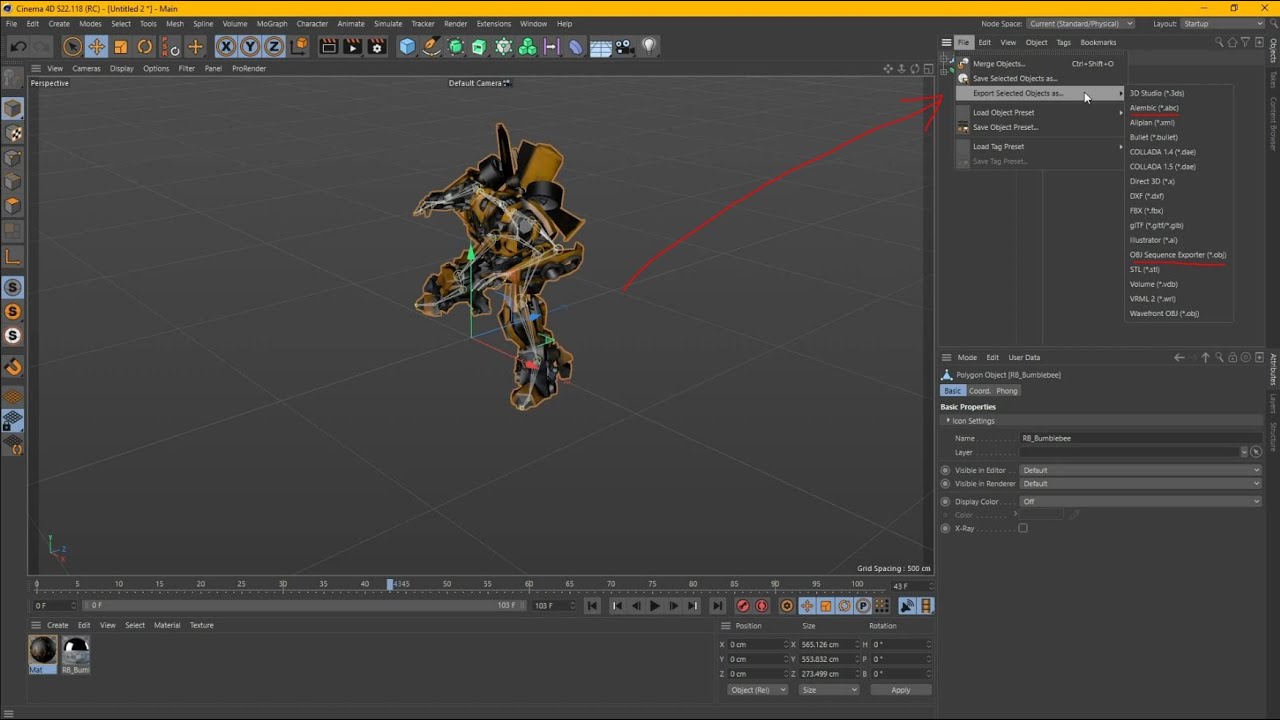Activate the Move tool in the top toolbar
The image size is (1280, 720).
96,46
